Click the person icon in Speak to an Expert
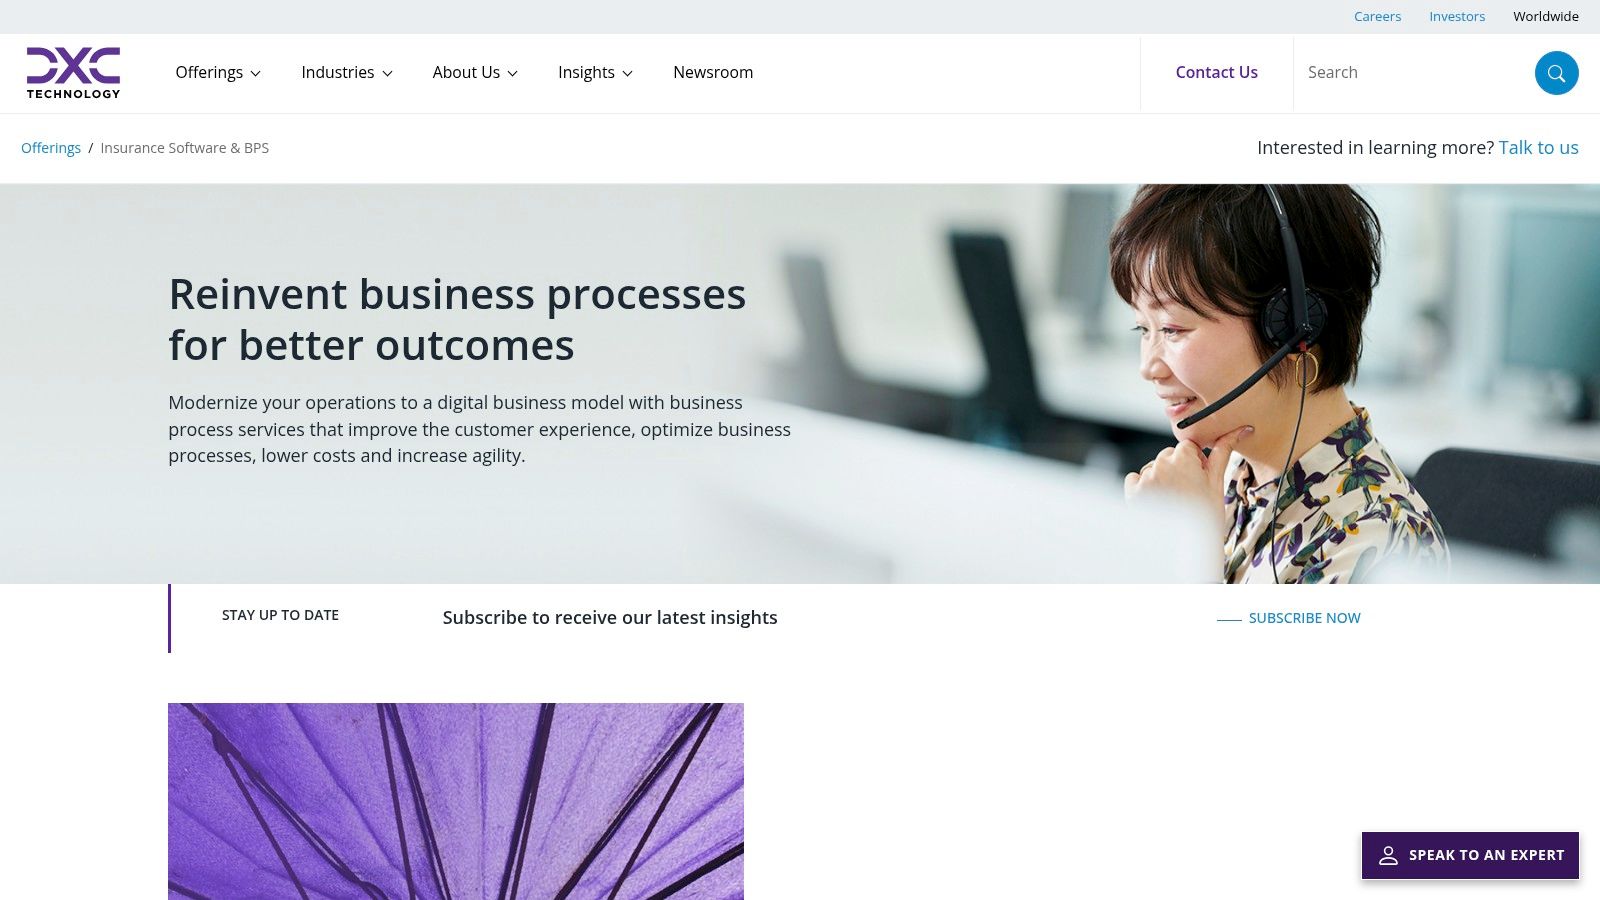The image size is (1600, 900). click(x=1388, y=856)
